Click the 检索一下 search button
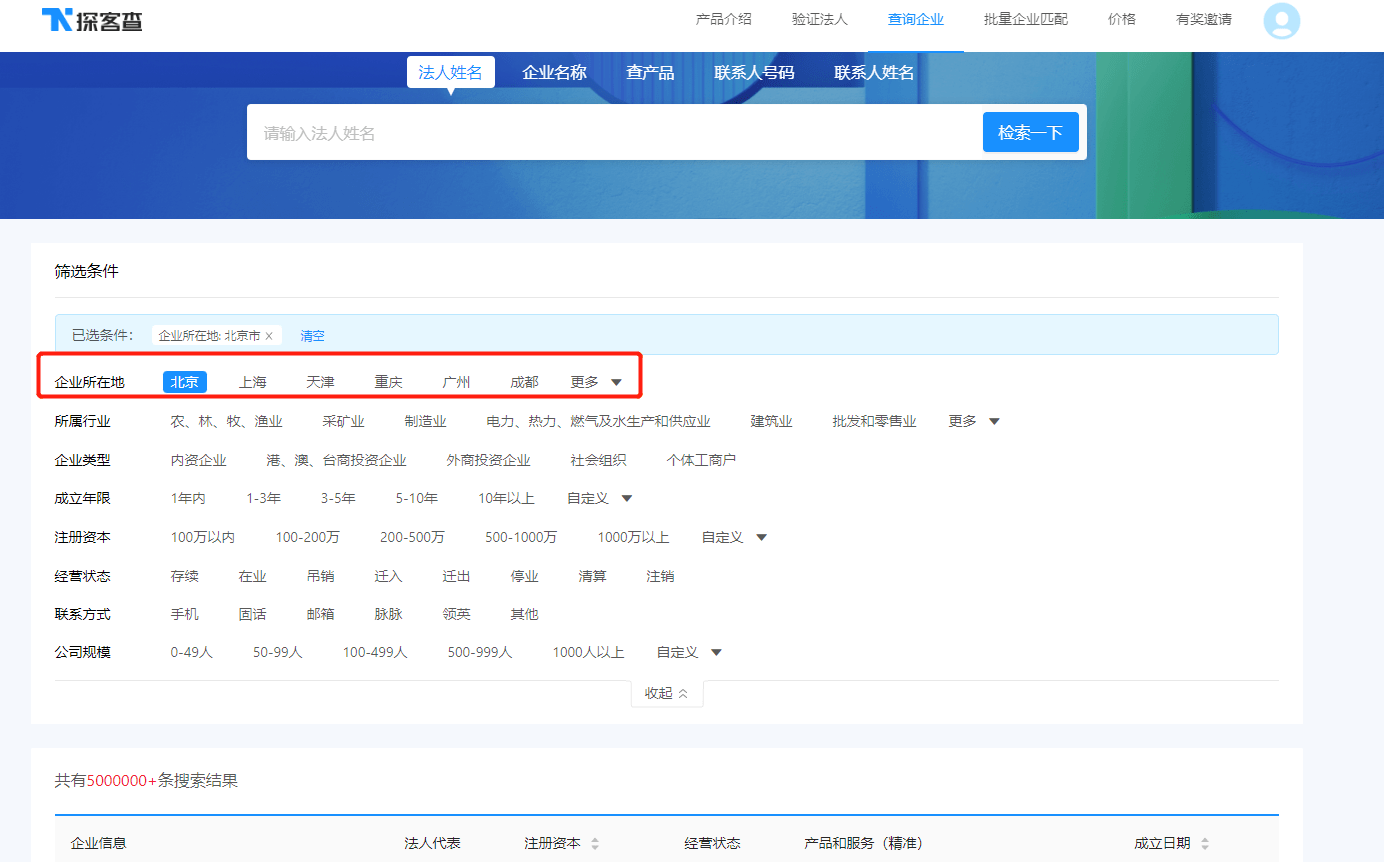 click(x=1031, y=131)
